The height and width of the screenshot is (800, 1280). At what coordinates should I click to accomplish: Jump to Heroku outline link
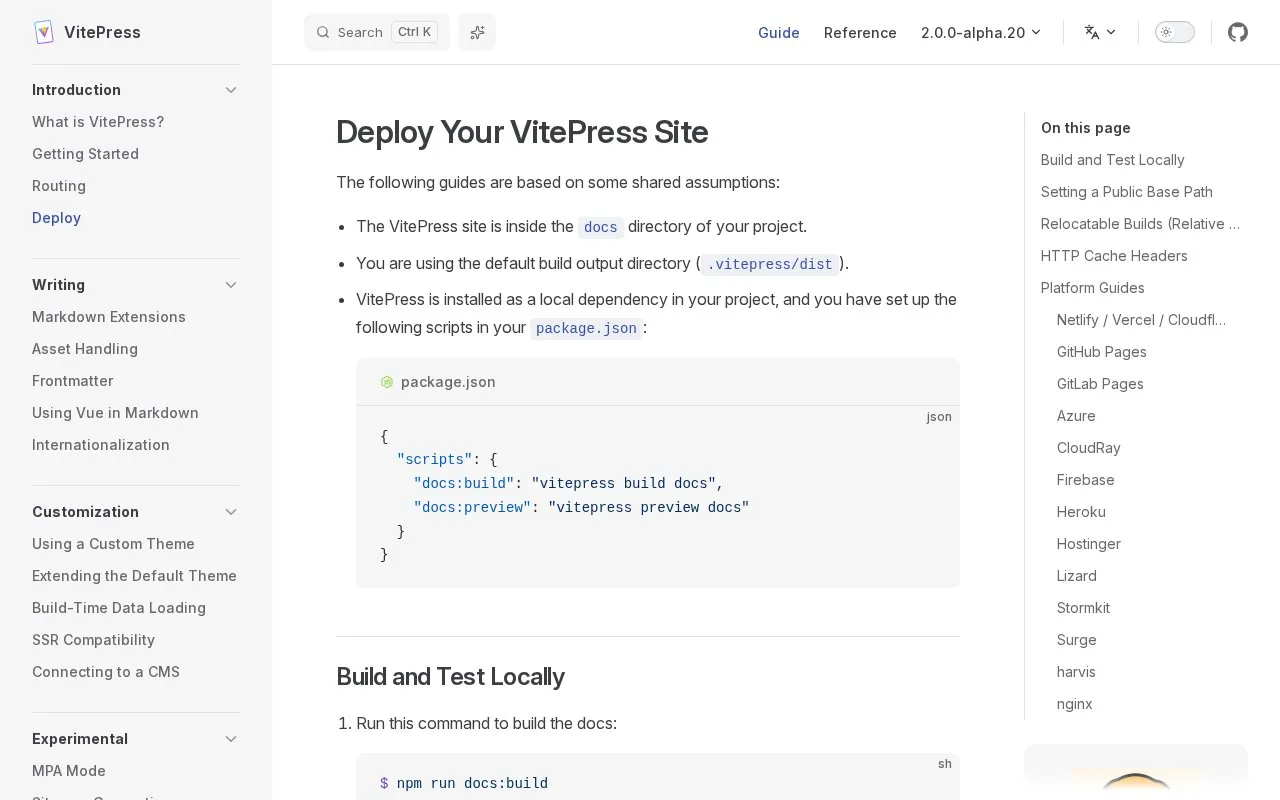[x=1081, y=512]
